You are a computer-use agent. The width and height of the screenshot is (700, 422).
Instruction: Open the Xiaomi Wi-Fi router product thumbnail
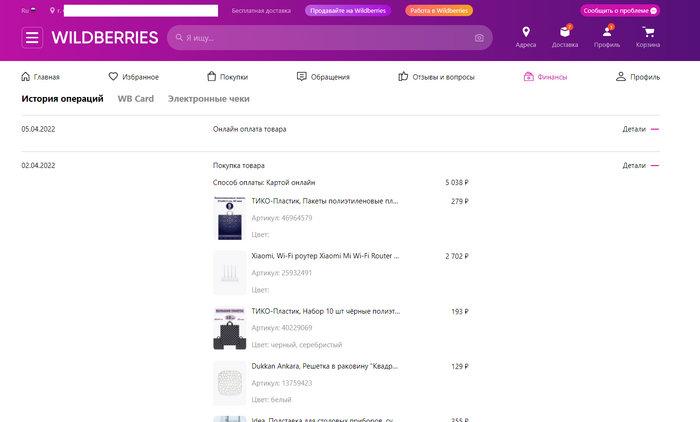pyautogui.click(x=230, y=272)
